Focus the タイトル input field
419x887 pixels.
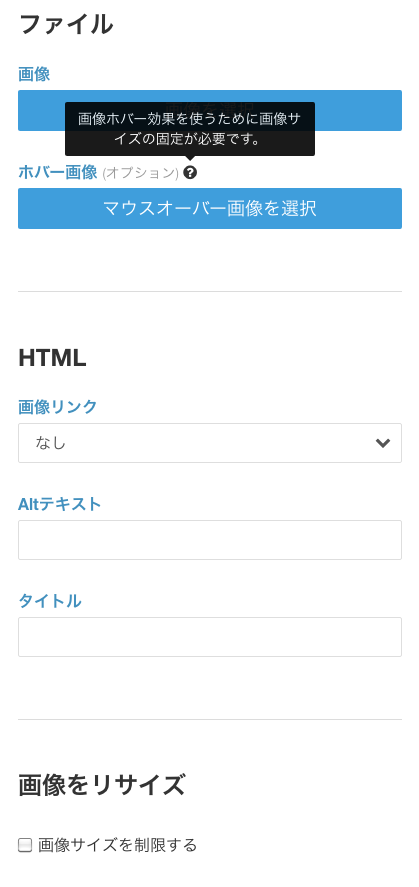[210, 637]
